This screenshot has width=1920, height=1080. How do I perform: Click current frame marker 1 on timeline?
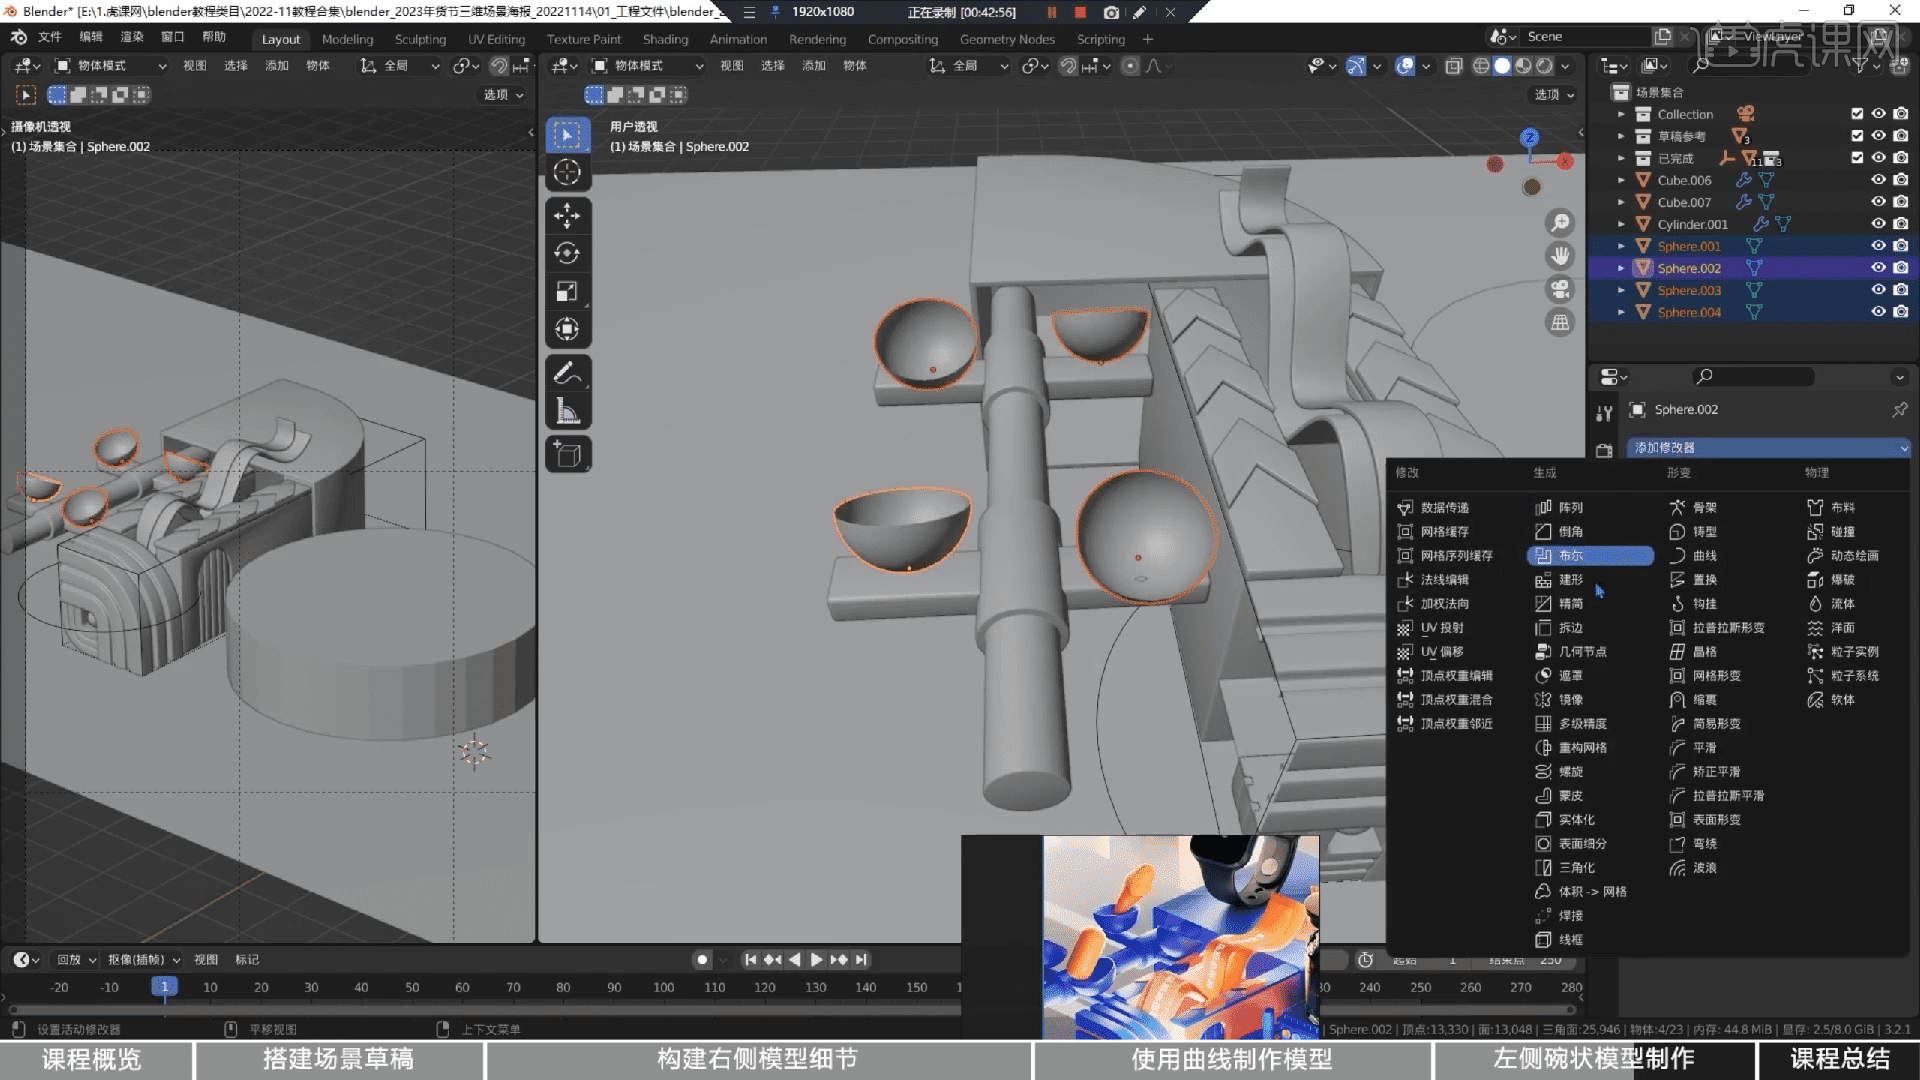(165, 987)
